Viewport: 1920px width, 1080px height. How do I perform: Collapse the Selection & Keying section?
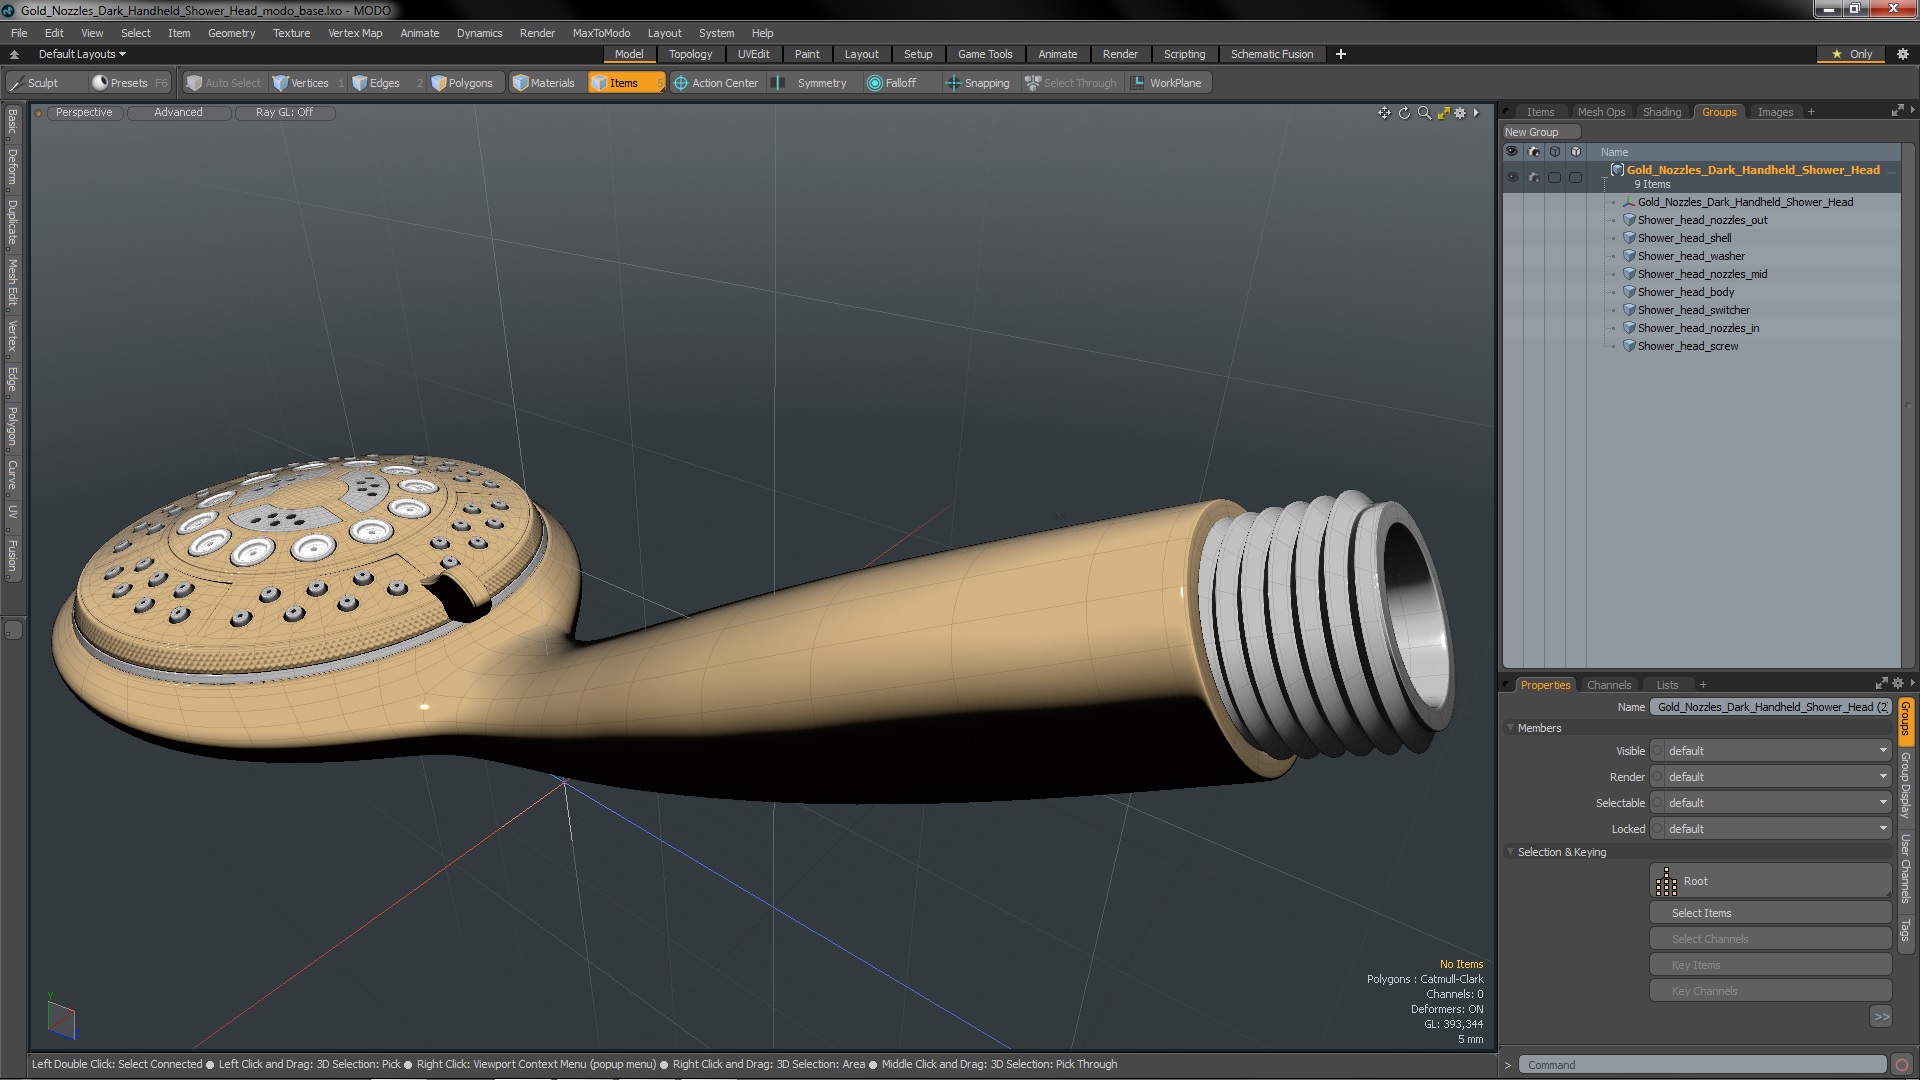pos(1510,852)
